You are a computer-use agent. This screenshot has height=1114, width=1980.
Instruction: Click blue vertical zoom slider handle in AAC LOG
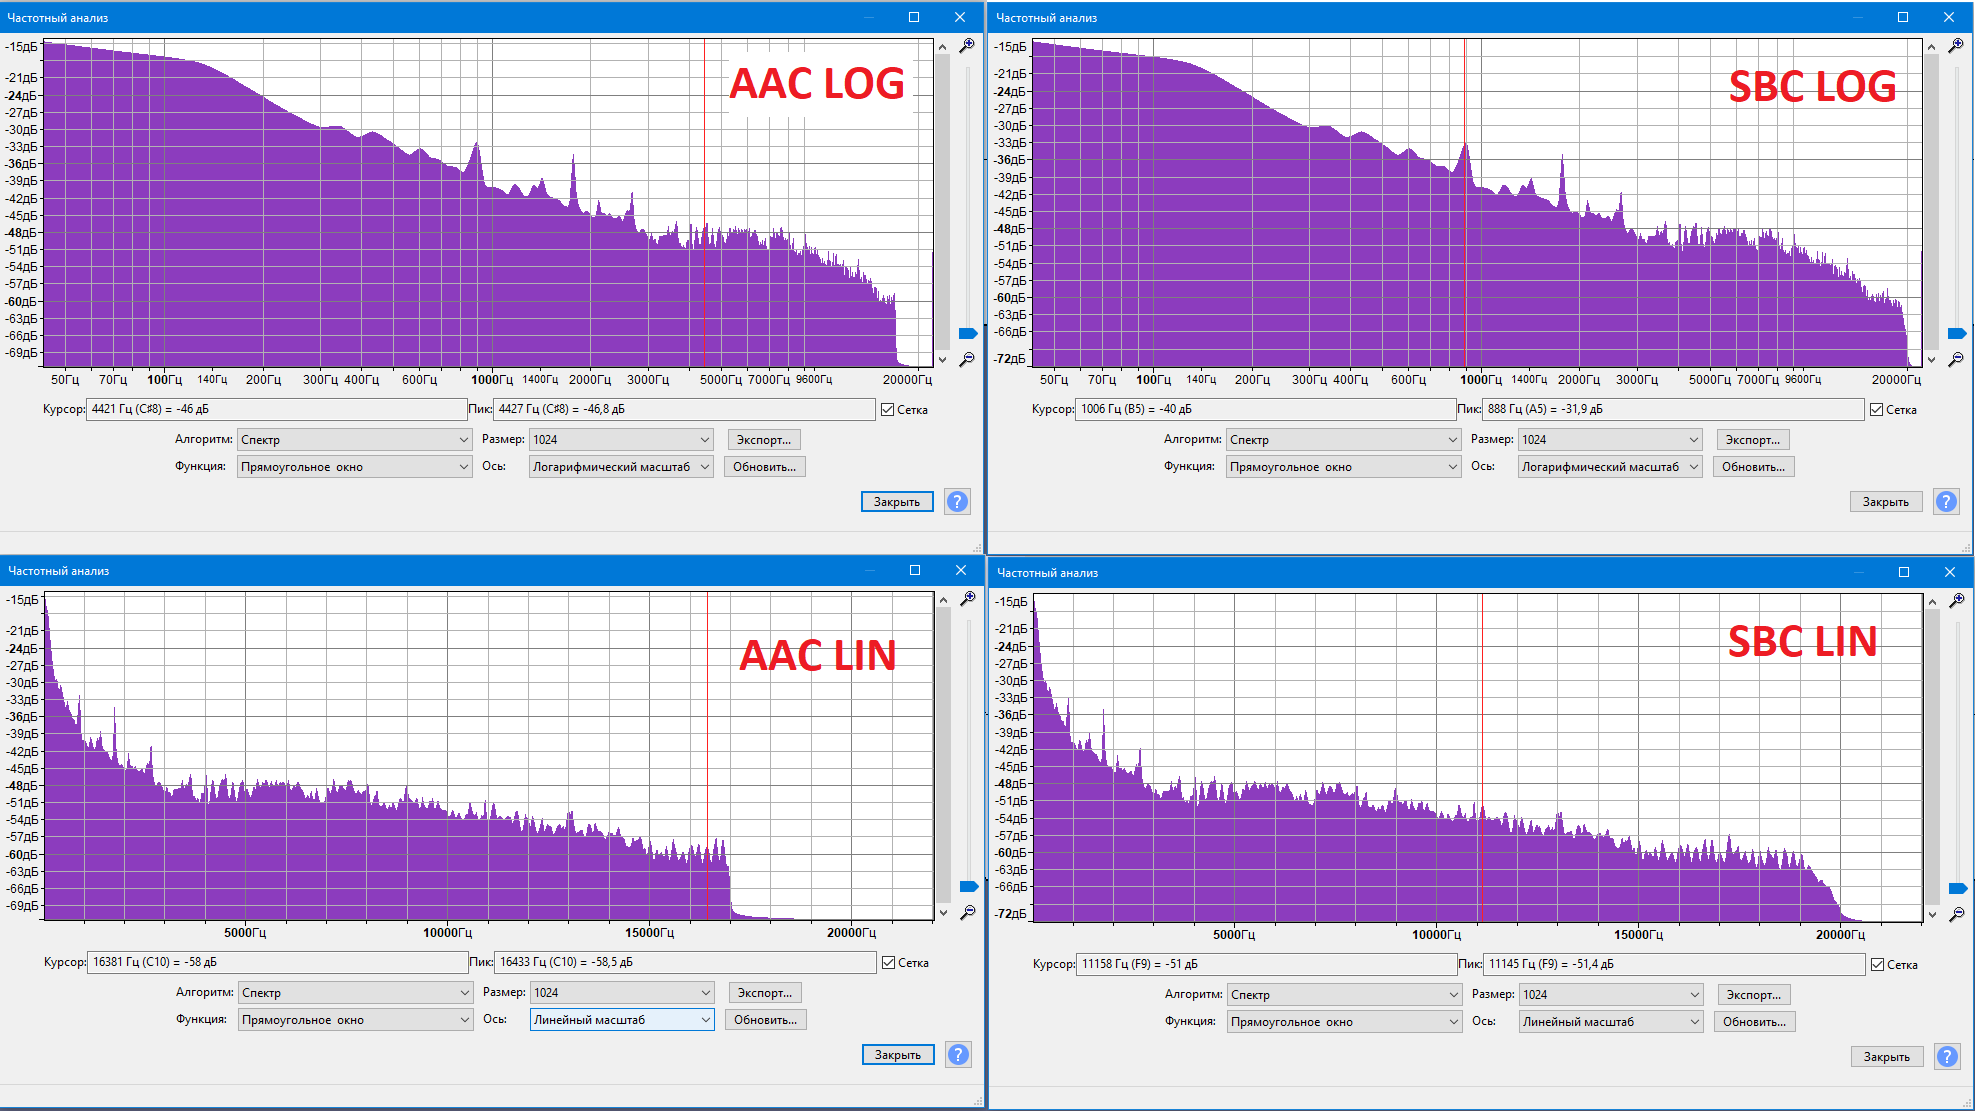point(968,334)
